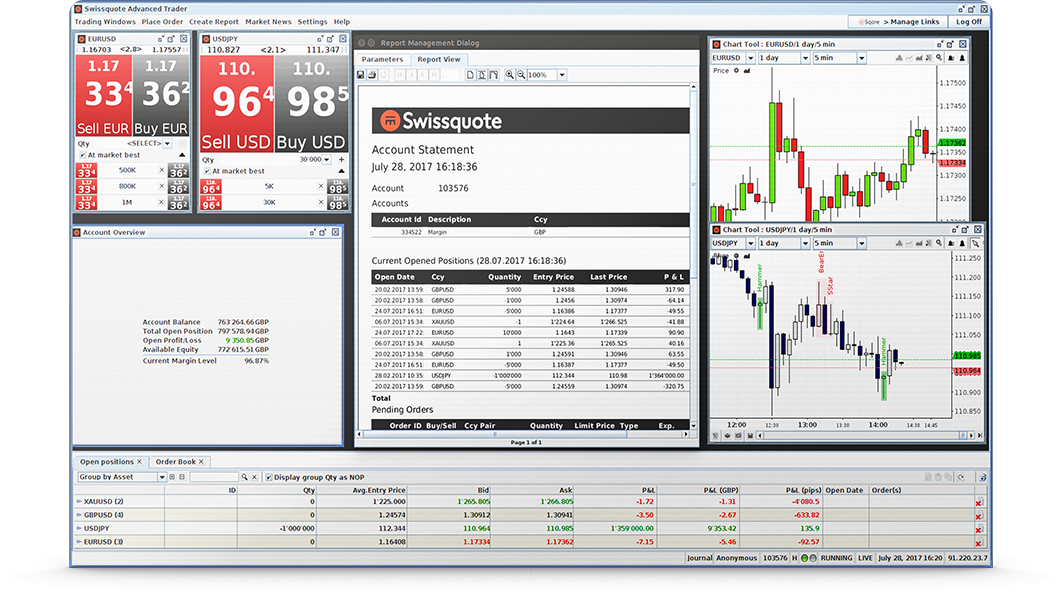The width and height of the screenshot is (1062, 594).
Task: Click the Open positions filter text field
Action: (x=213, y=477)
